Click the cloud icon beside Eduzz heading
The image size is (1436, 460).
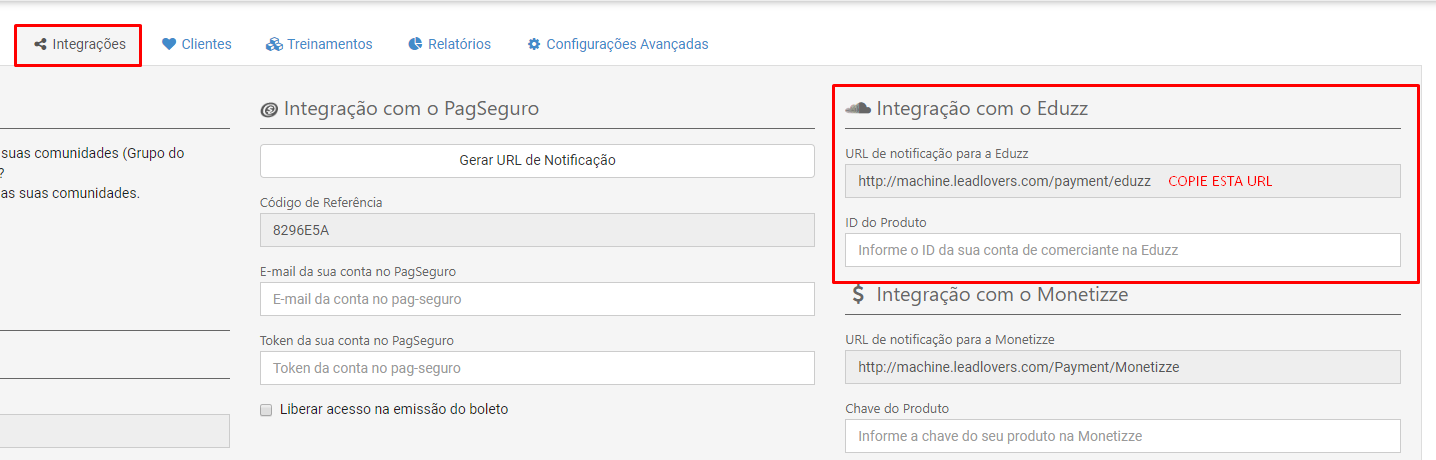click(858, 108)
